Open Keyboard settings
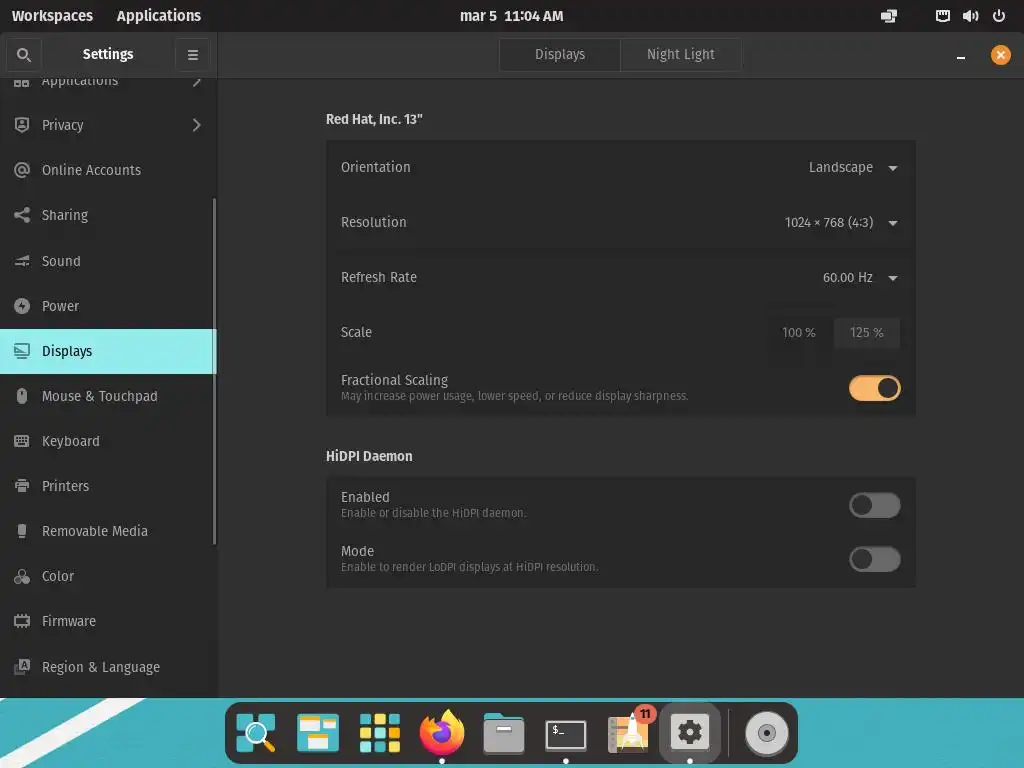 [108, 441]
